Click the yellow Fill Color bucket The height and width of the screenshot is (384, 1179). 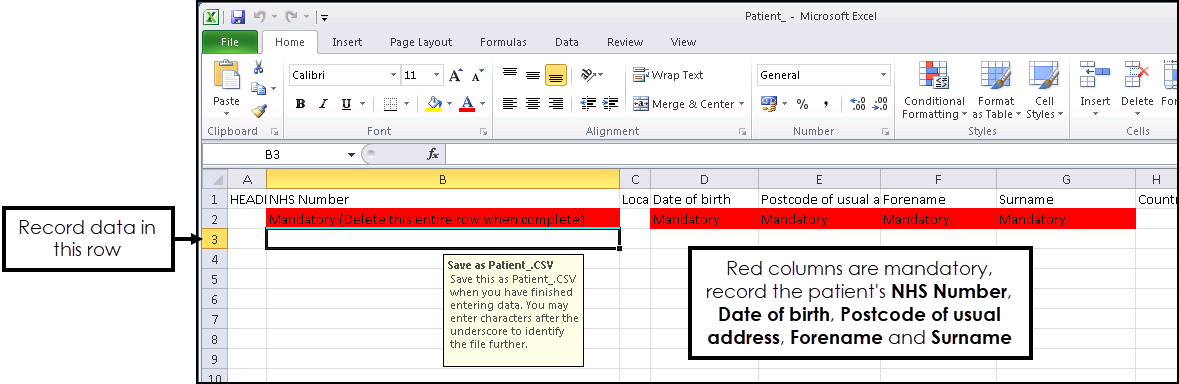pos(434,104)
